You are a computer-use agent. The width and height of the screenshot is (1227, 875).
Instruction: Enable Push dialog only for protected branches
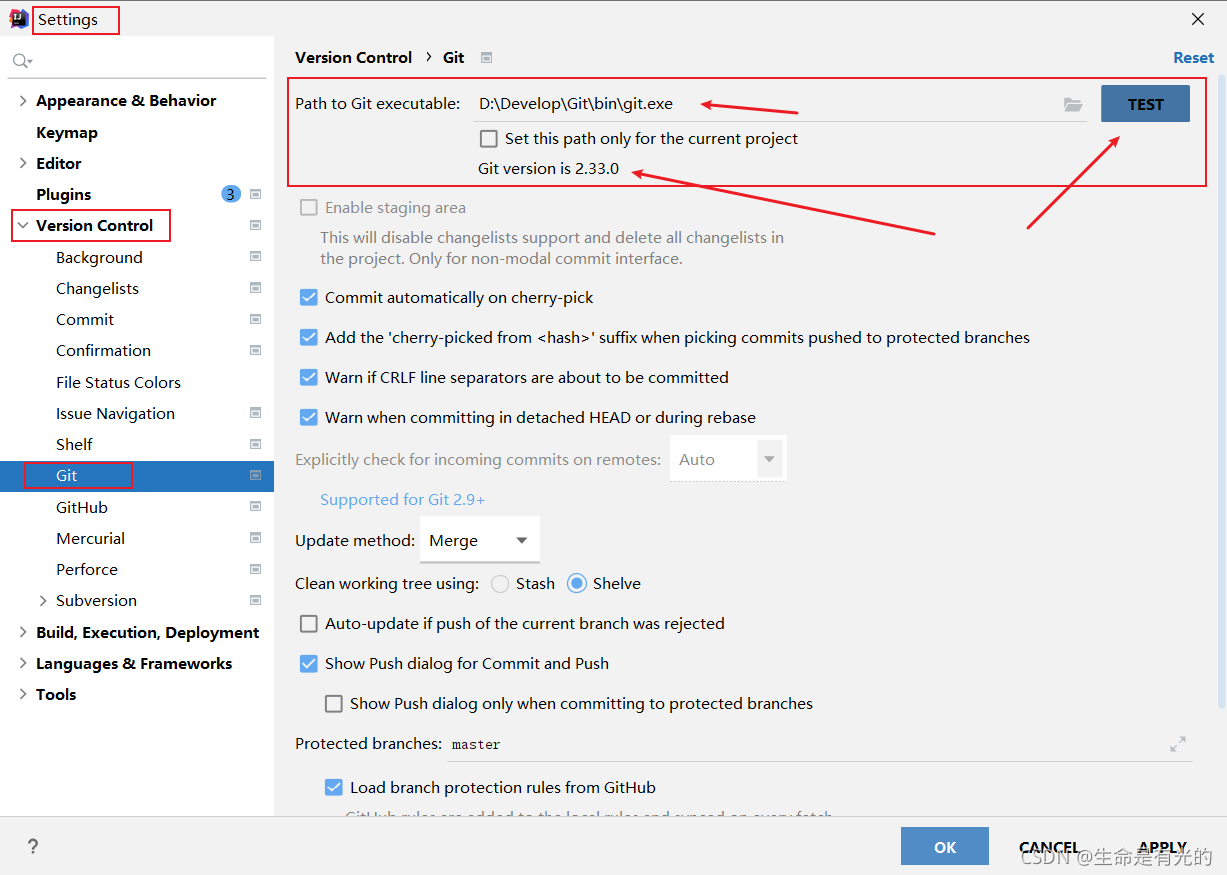pyautogui.click(x=334, y=703)
